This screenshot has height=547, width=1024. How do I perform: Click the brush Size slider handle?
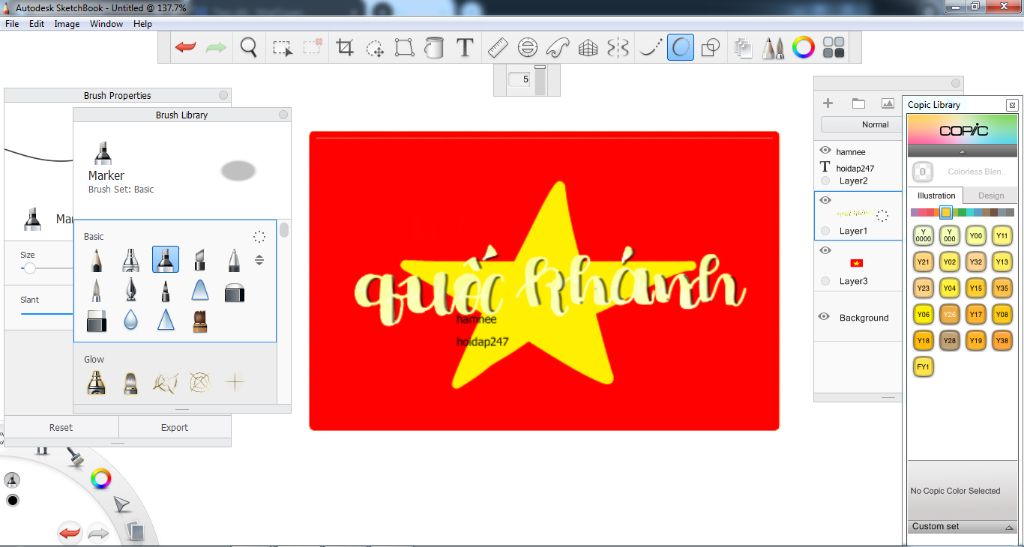point(29,268)
